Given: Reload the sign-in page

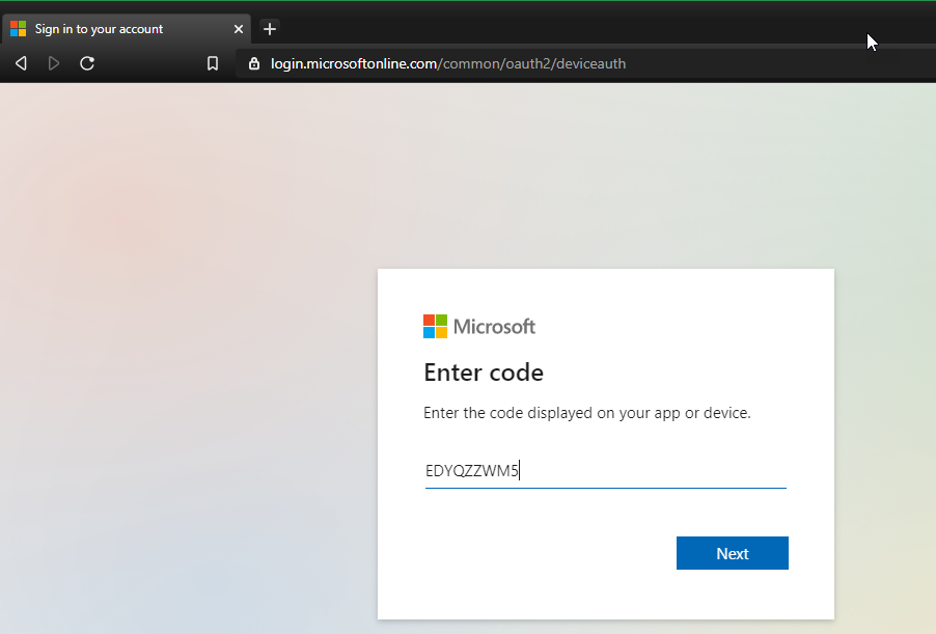Looking at the screenshot, I should click(x=87, y=63).
